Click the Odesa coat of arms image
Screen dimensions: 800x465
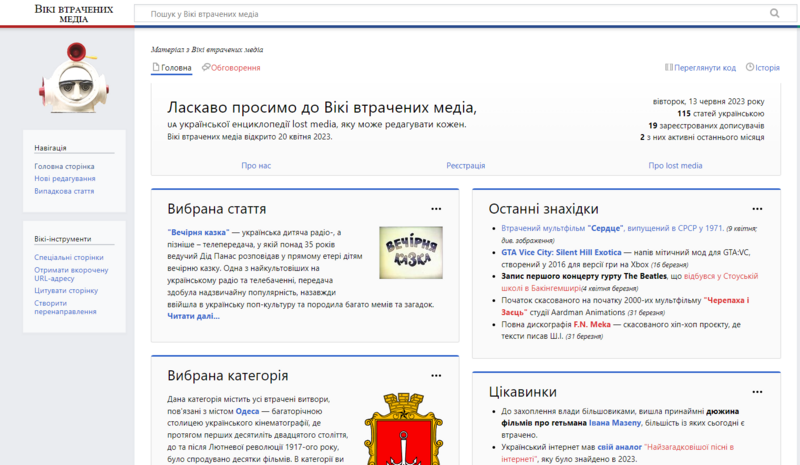(x=404, y=429)
